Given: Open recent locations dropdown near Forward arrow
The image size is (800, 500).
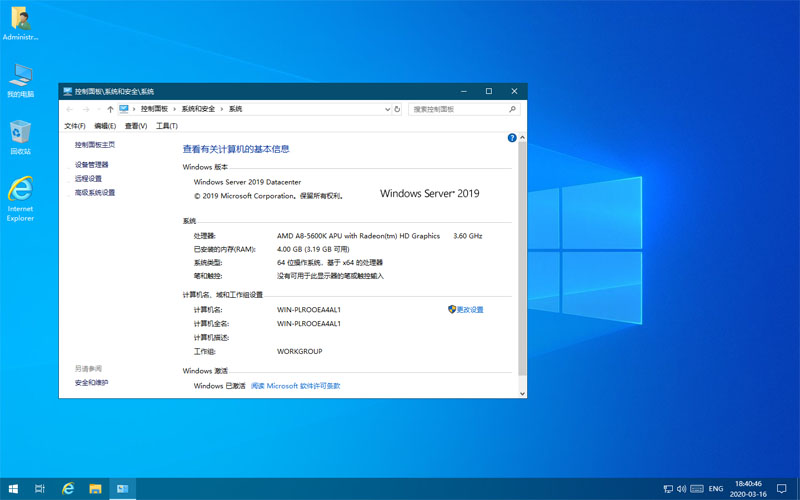Looking at the screenshot, I should click(98, 109).
